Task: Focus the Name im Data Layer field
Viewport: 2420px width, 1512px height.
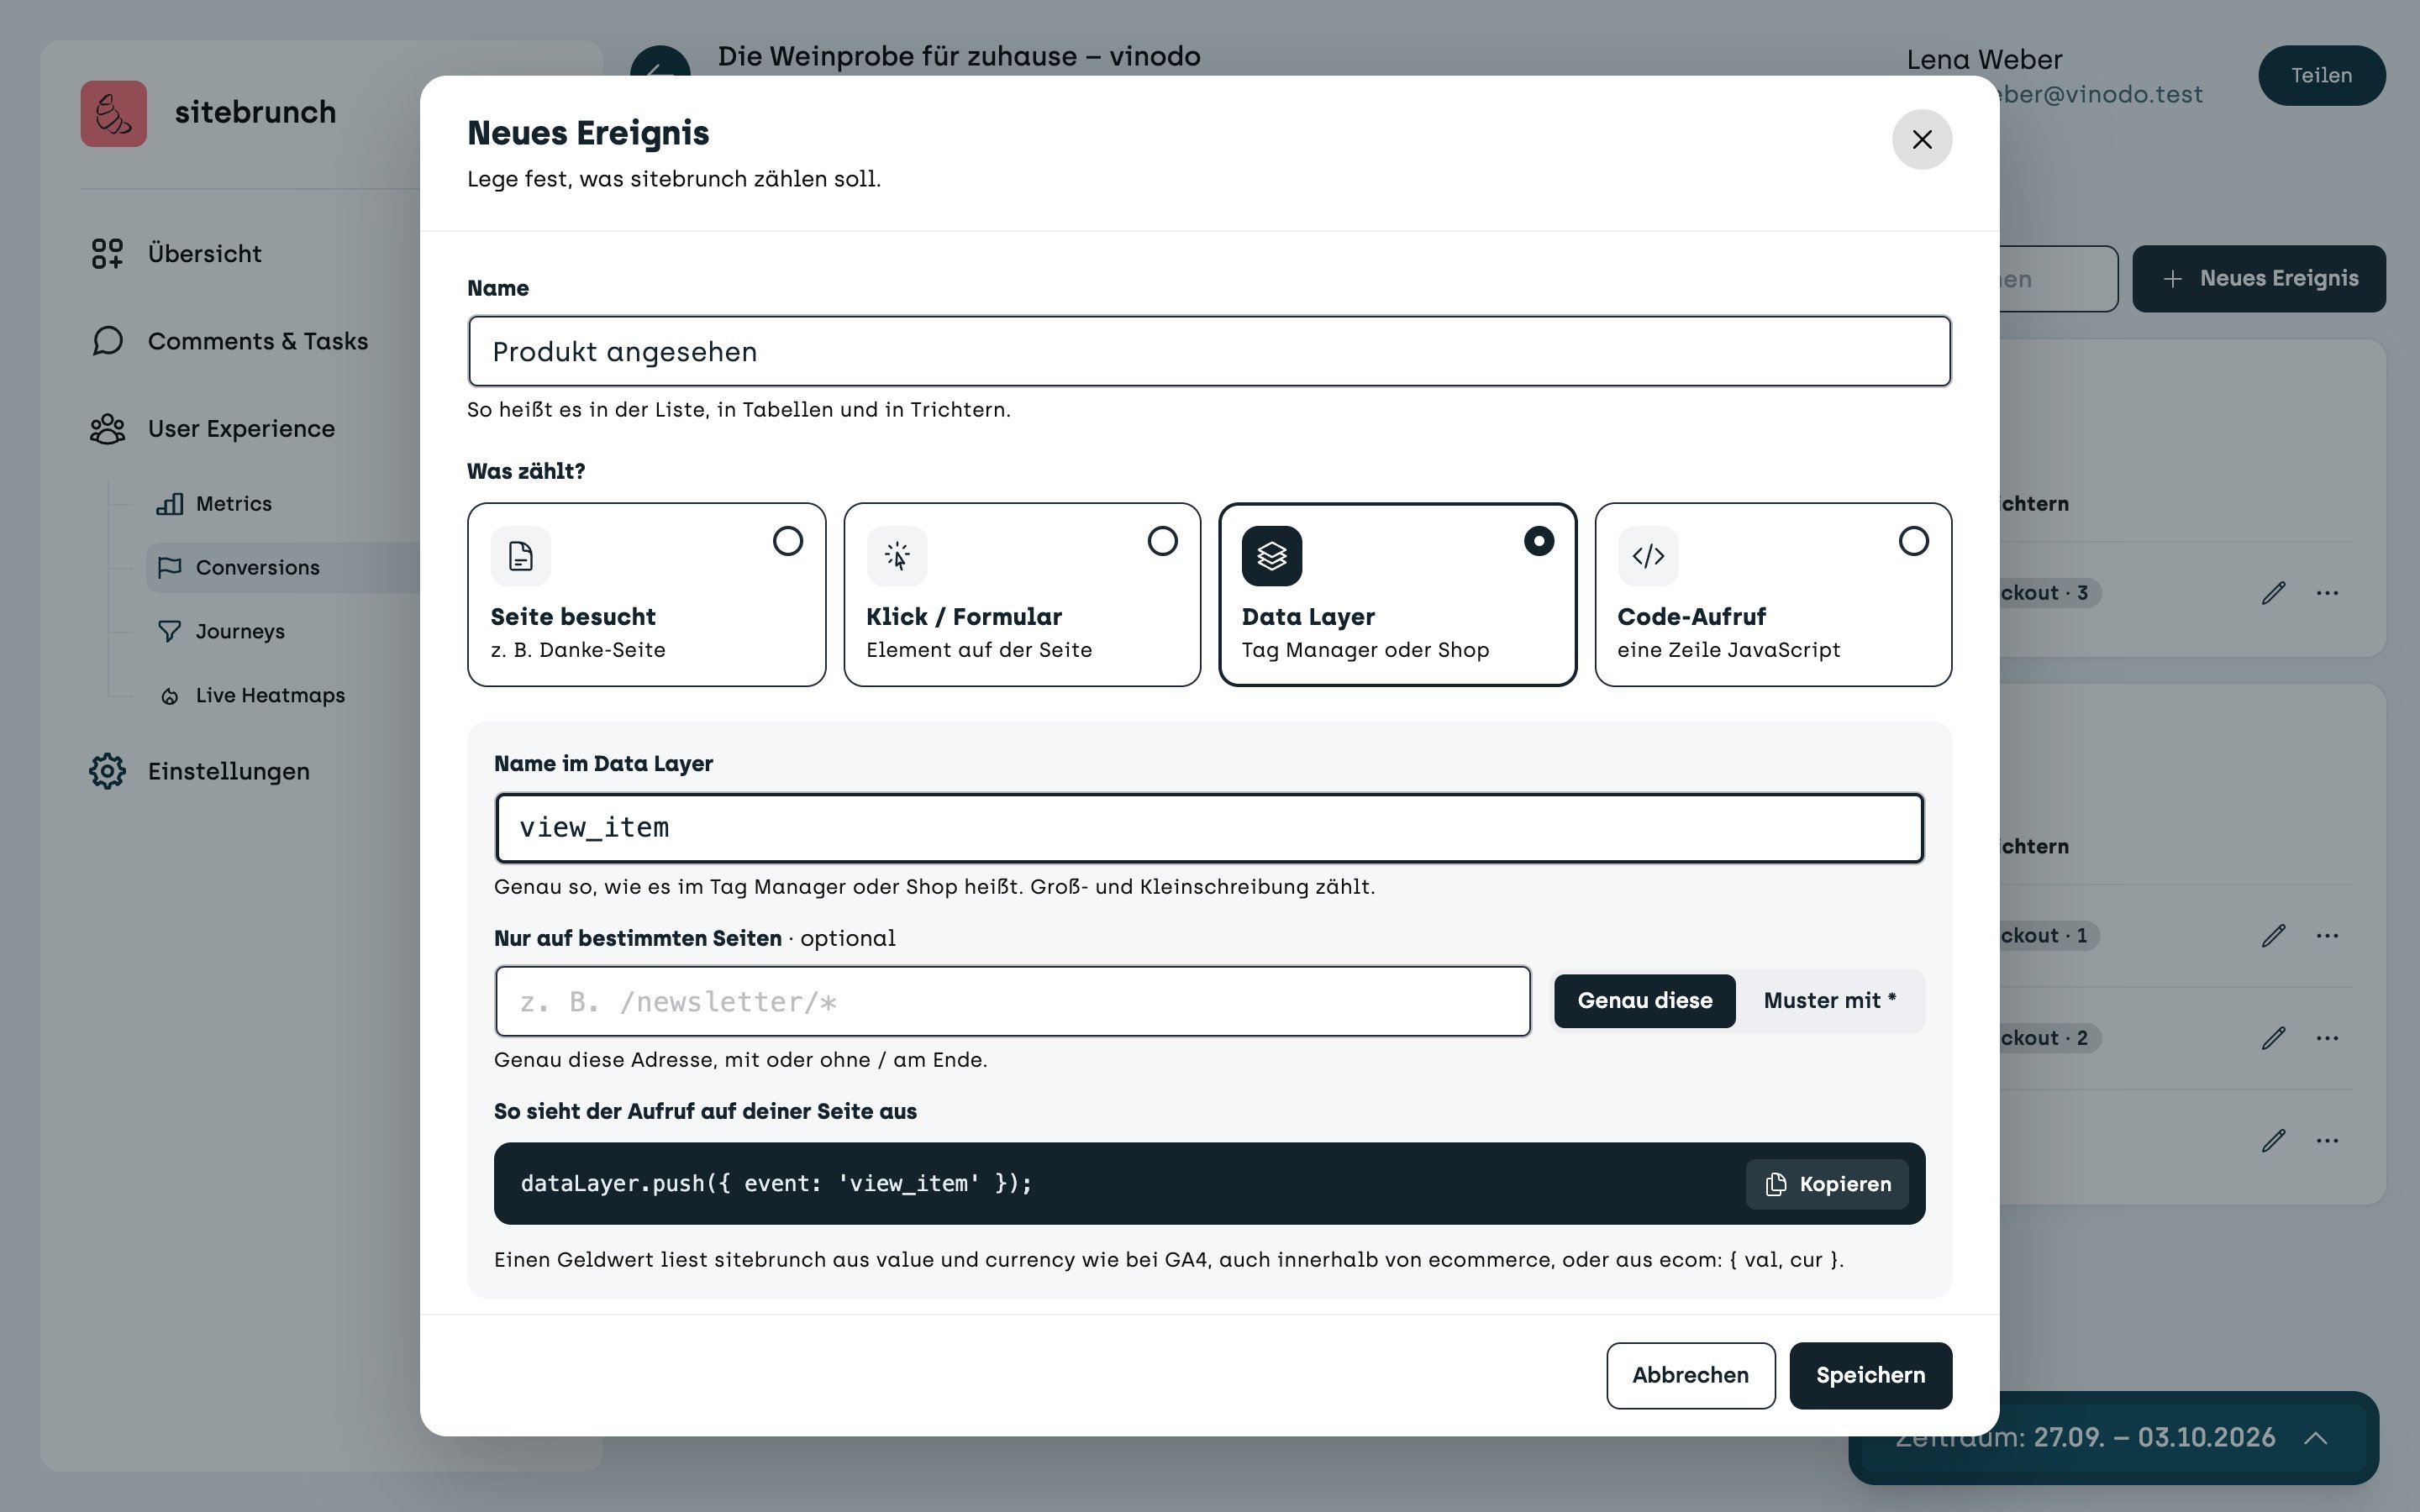Action: [x=1209, y=828]
